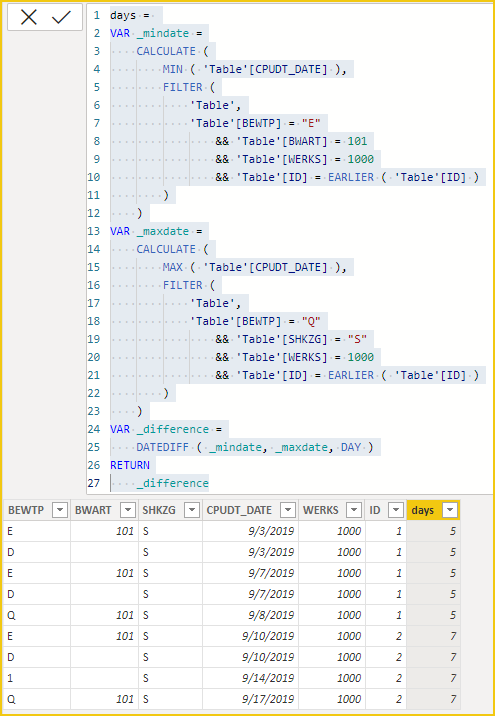Open the SHKZG column filter dropdown

[192, 510]
